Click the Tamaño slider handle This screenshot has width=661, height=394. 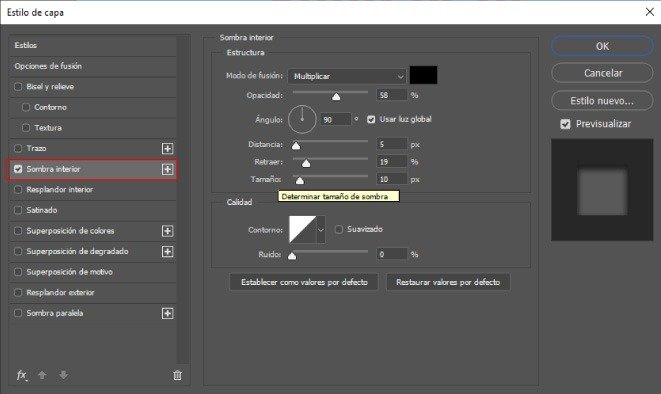click(x=299, y=181)
